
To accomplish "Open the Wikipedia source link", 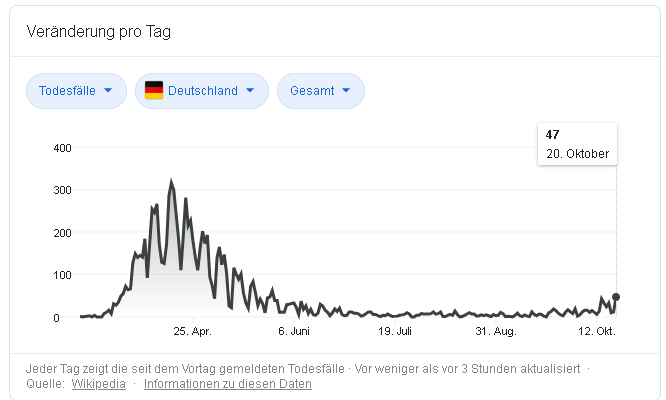I will click(98, 384).
